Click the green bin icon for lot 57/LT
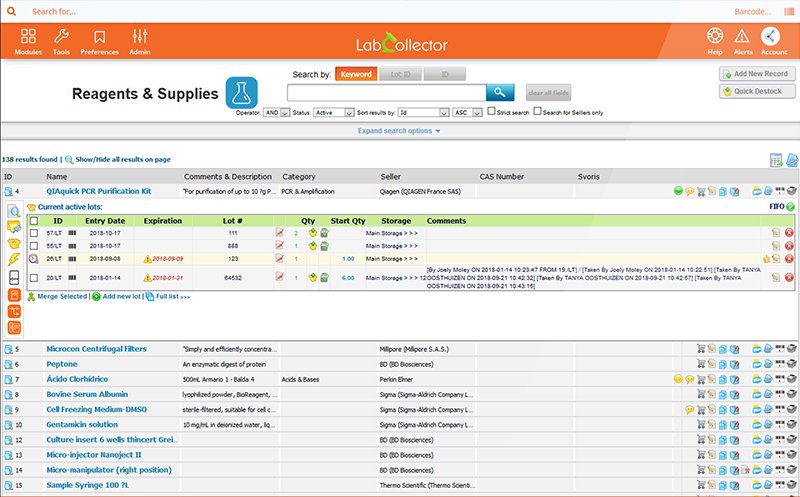 324,233
